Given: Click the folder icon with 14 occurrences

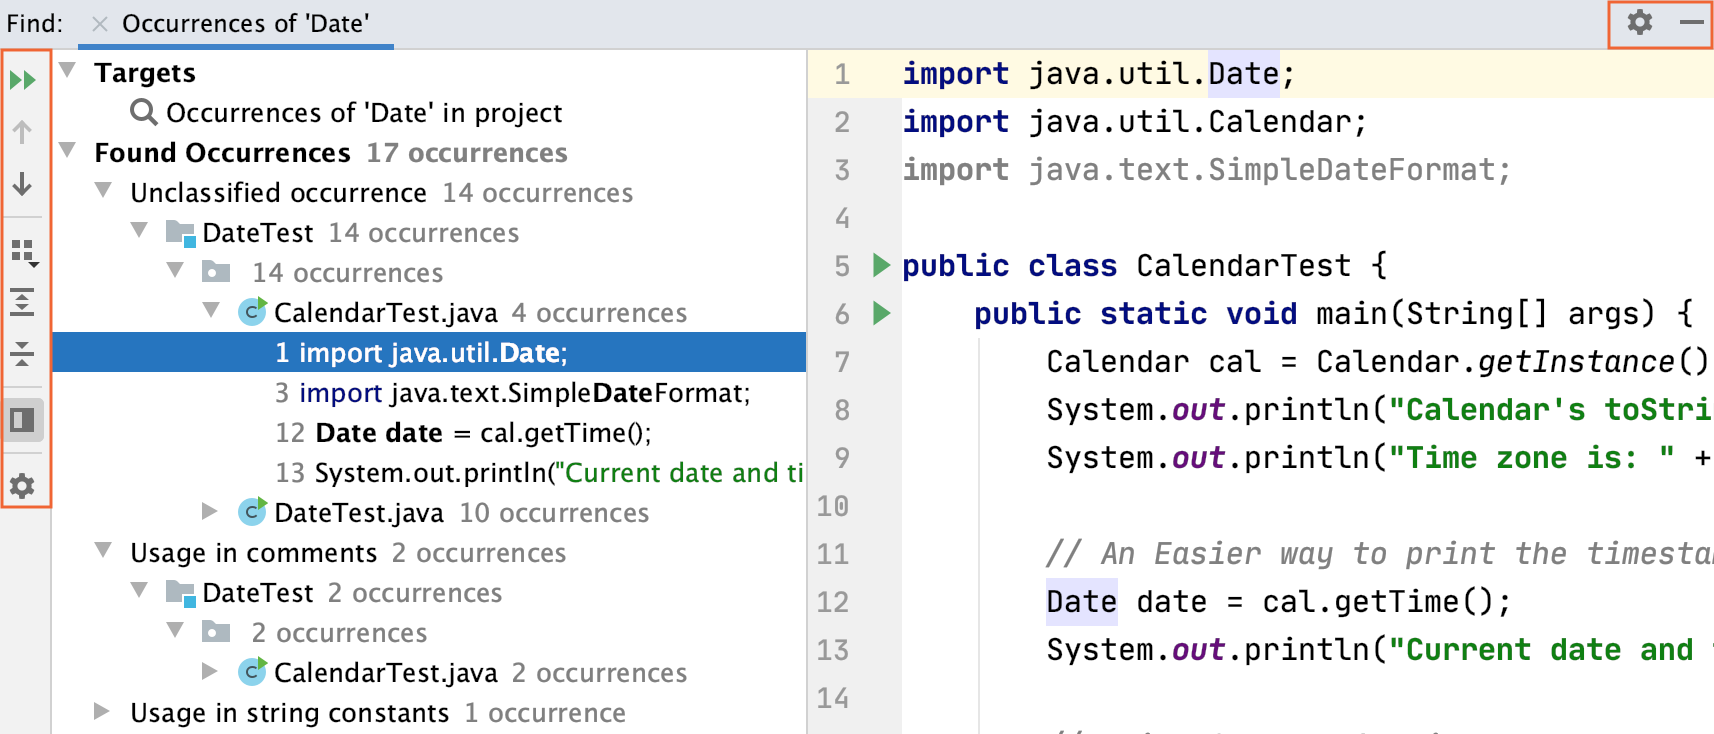Looking at the screenshot, I should [216, 272].
